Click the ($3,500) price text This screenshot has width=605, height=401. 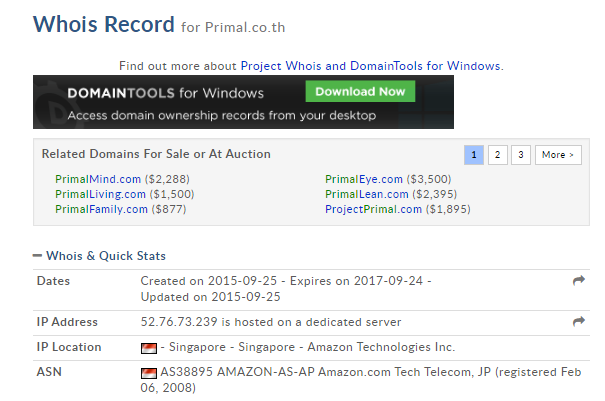[429, 179]
